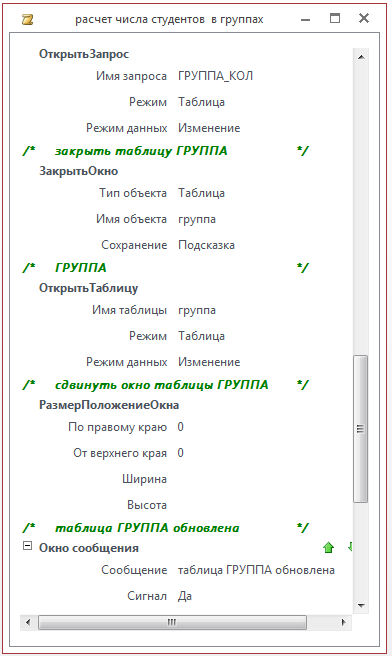Select the ОткрытьЗапрос action
This screenshot has width=392, height=656.
coord(84,54)
